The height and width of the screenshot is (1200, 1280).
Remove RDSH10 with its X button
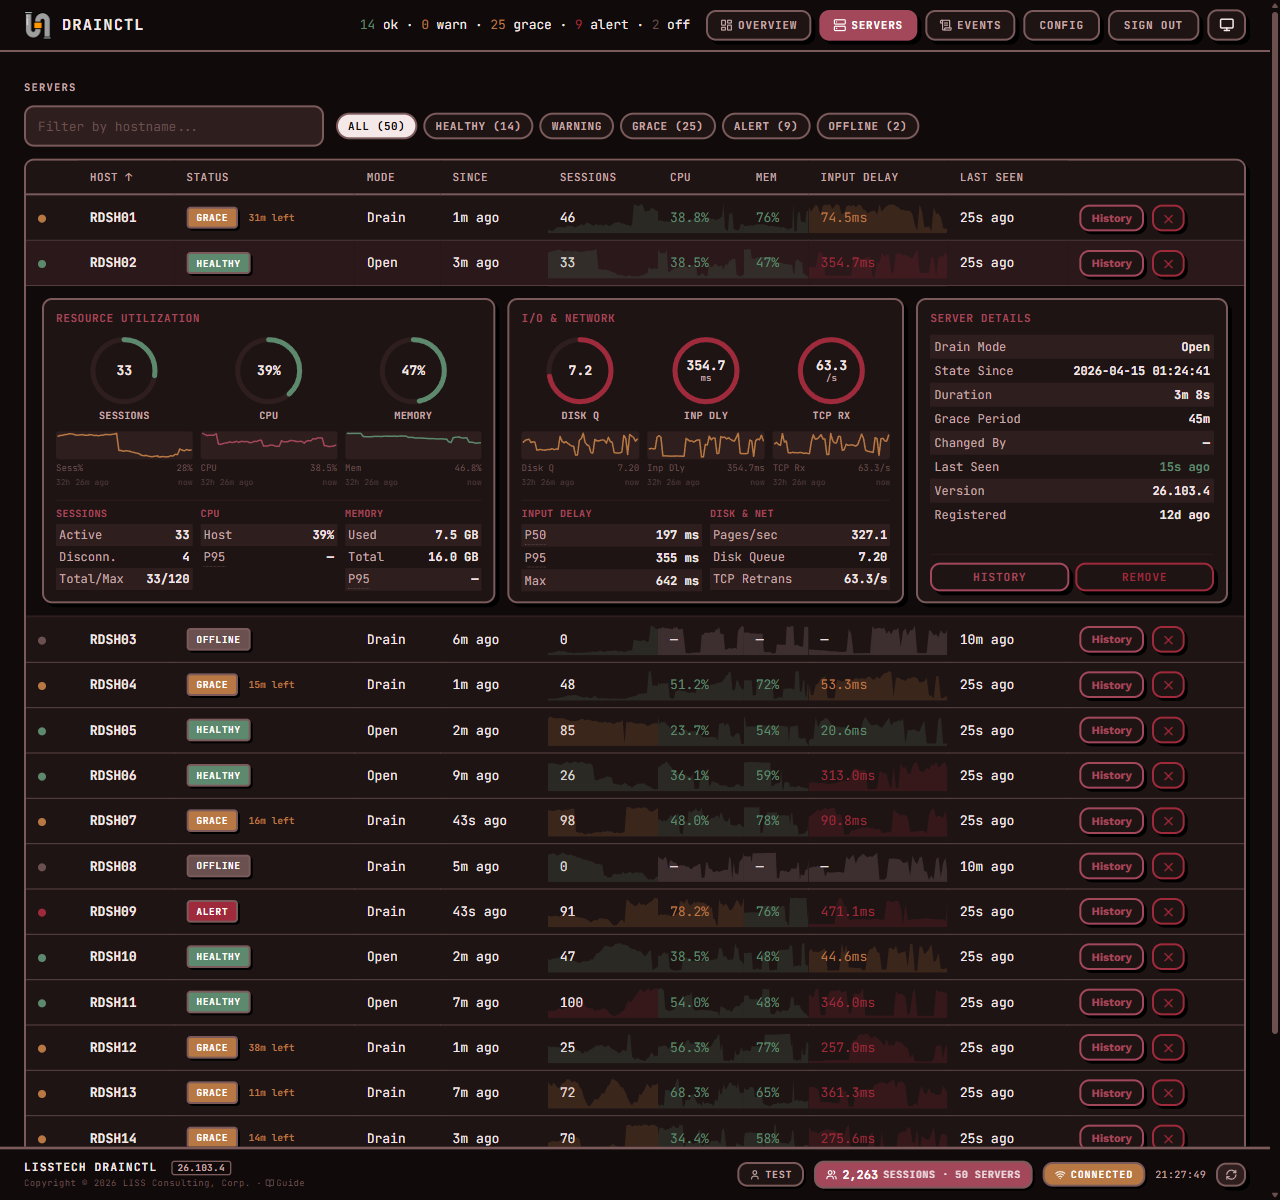pyautogui.click(x=1168, y=957)
